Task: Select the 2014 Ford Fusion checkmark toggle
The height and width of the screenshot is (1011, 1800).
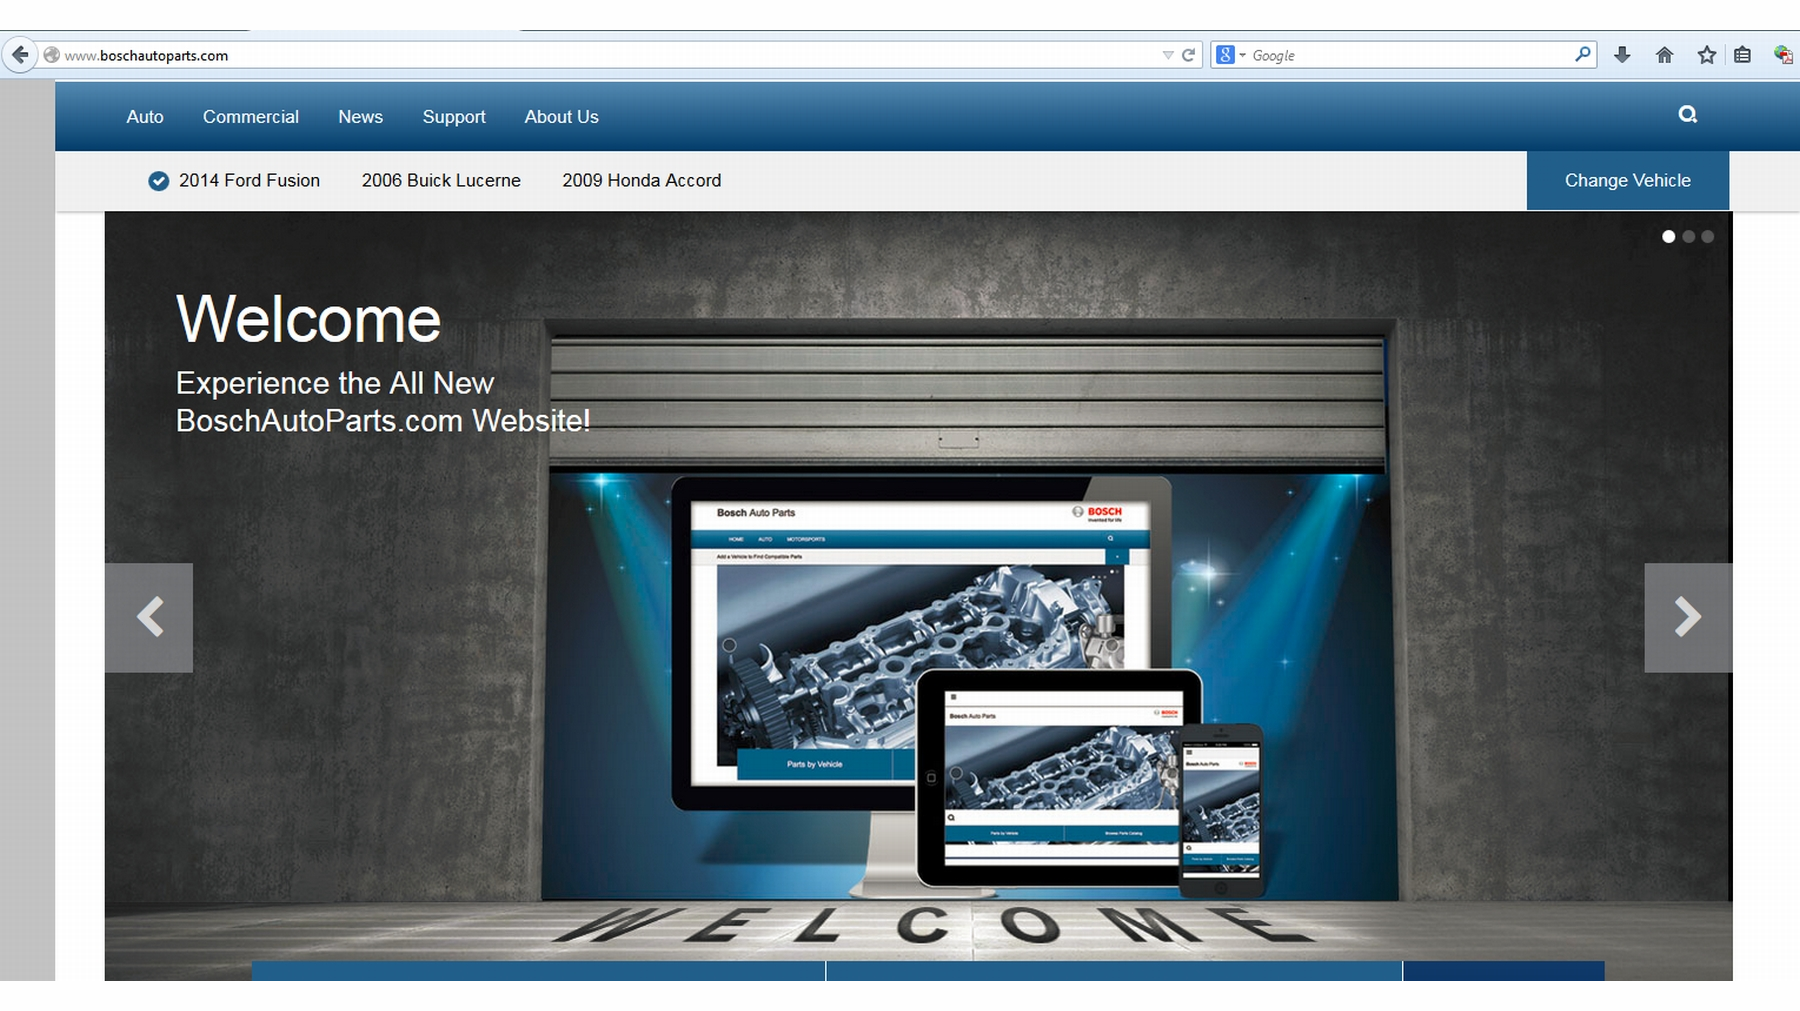Action: click(x=158, y=181)
